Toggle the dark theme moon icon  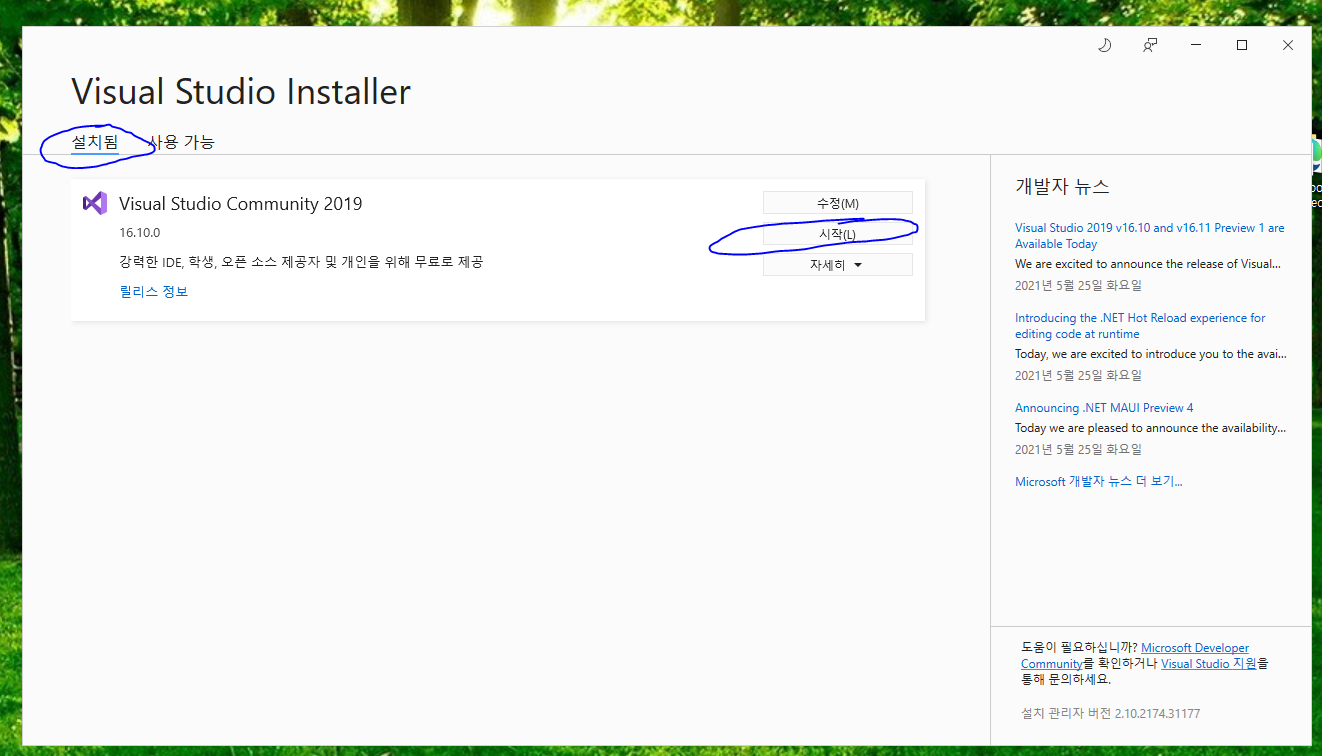pyautogui.click(x=1105, y=45)
